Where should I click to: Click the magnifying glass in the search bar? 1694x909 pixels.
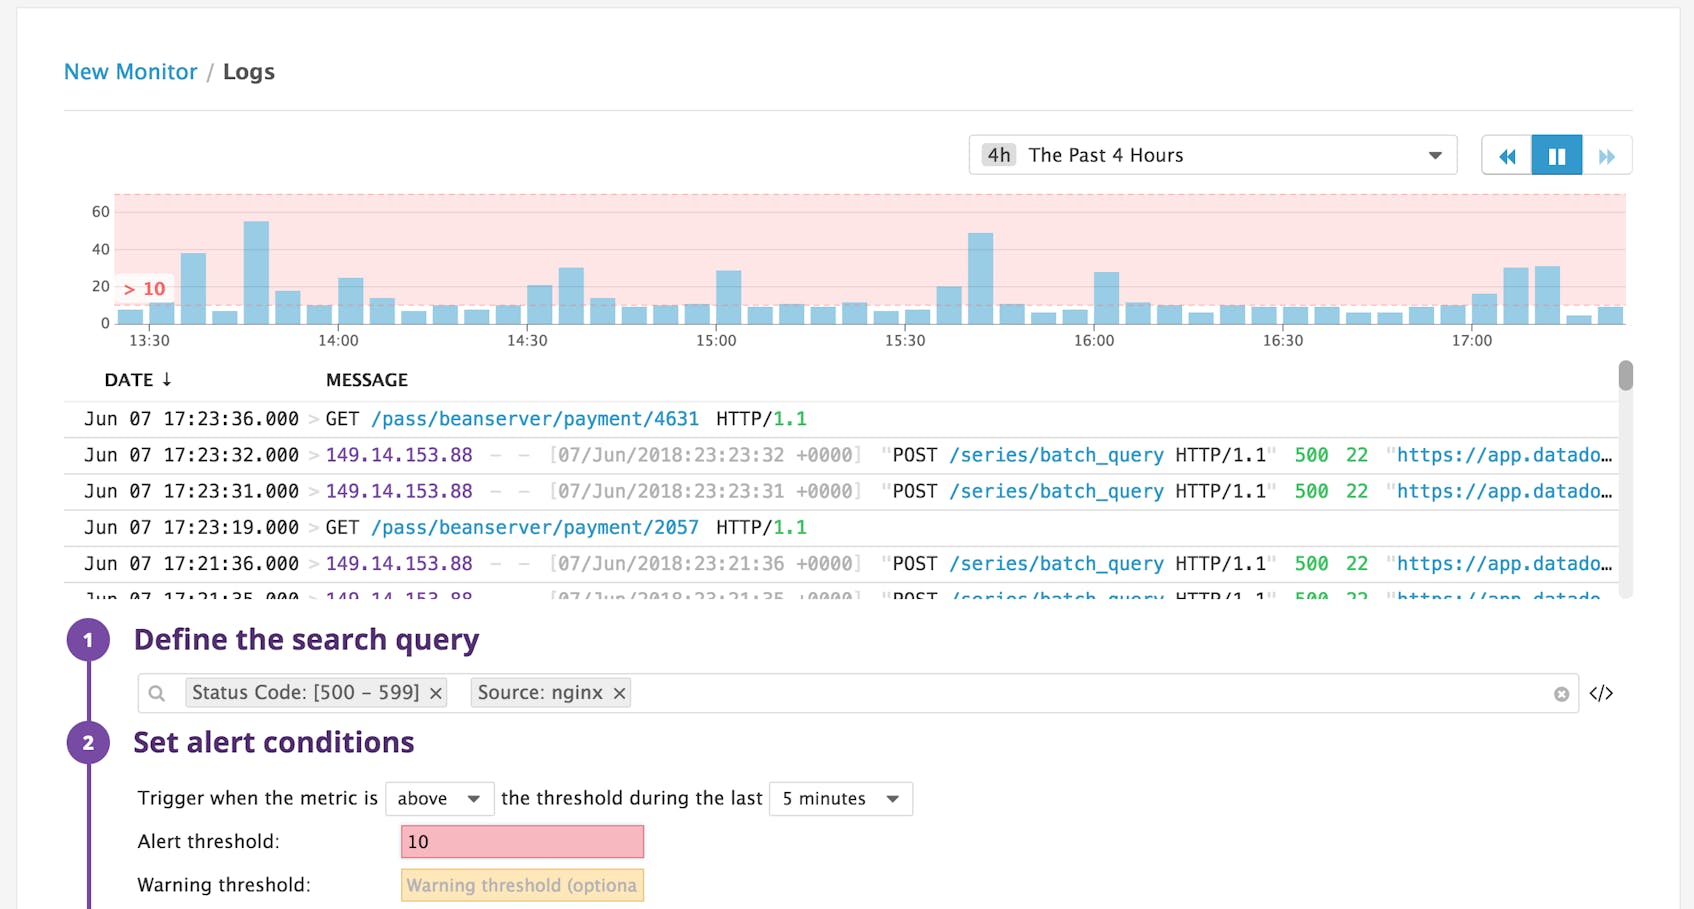click(x=156, y=692)
